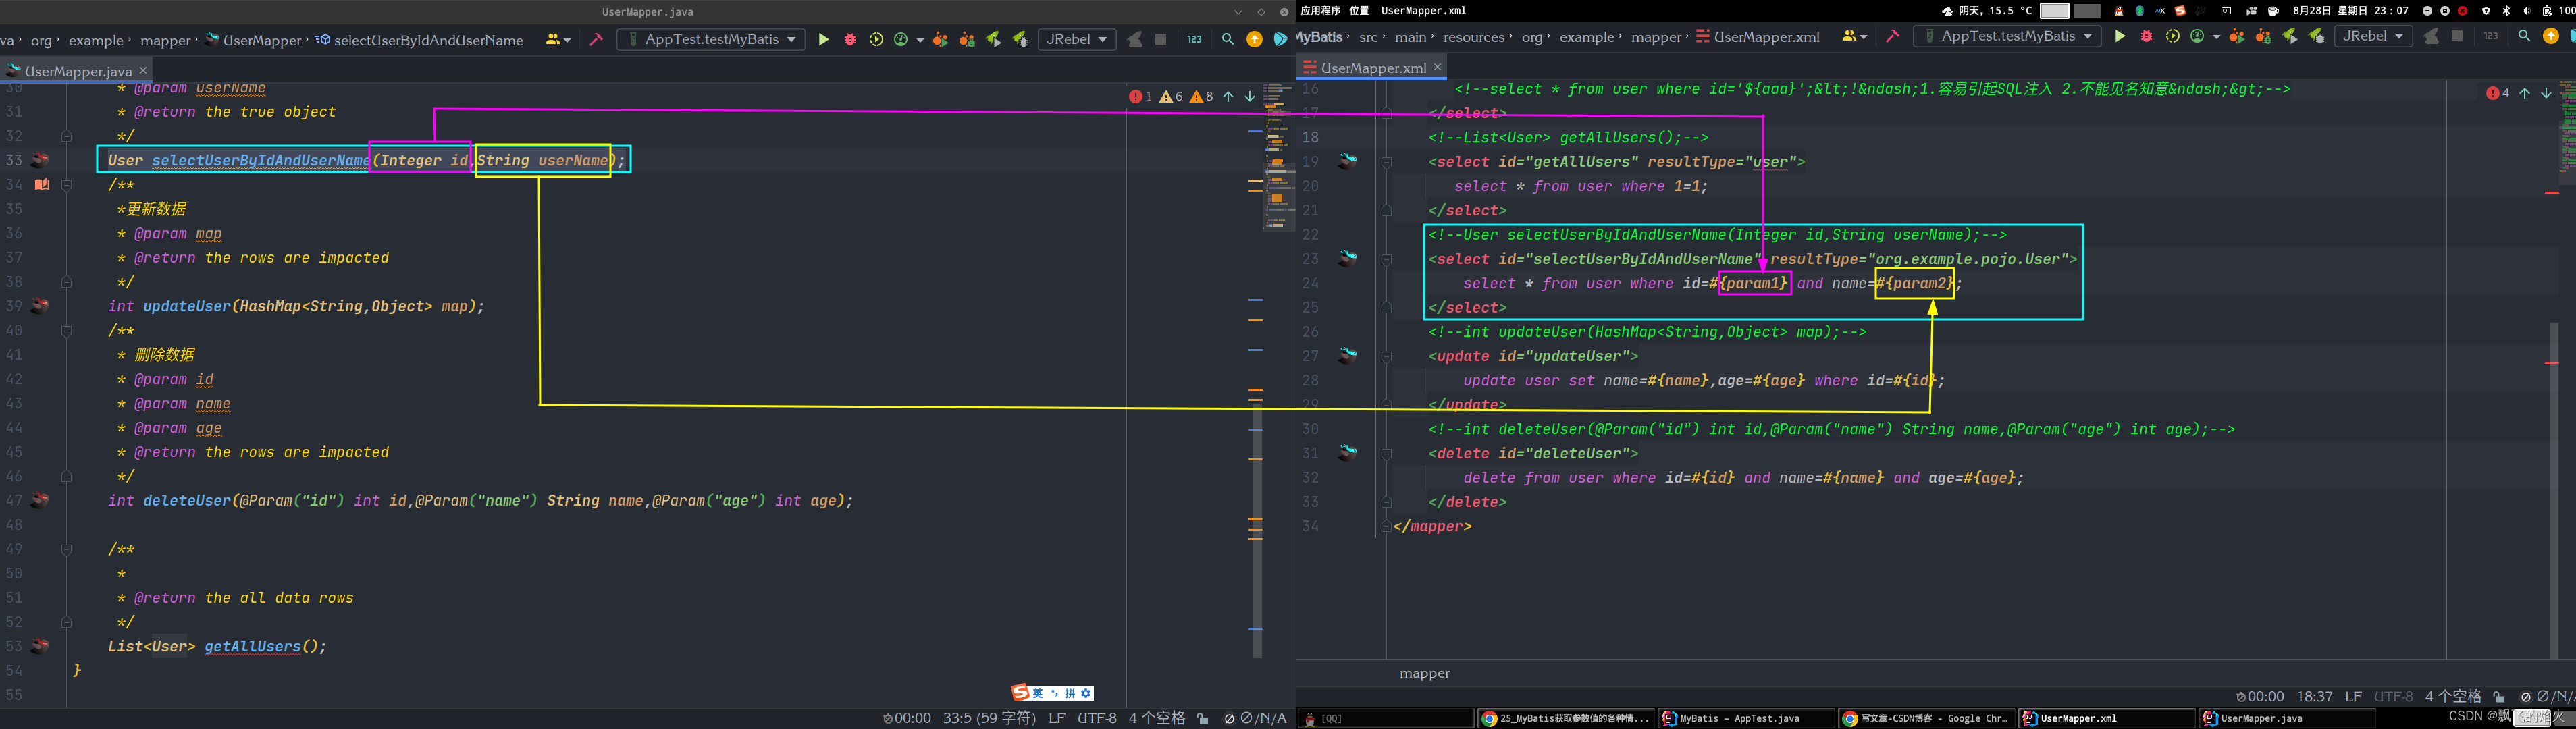Toggle read-only lock in UserMapper.java status bar
Viewport: 2576px width, 729px height.
pyautogui.click(x=1203, y=718)
